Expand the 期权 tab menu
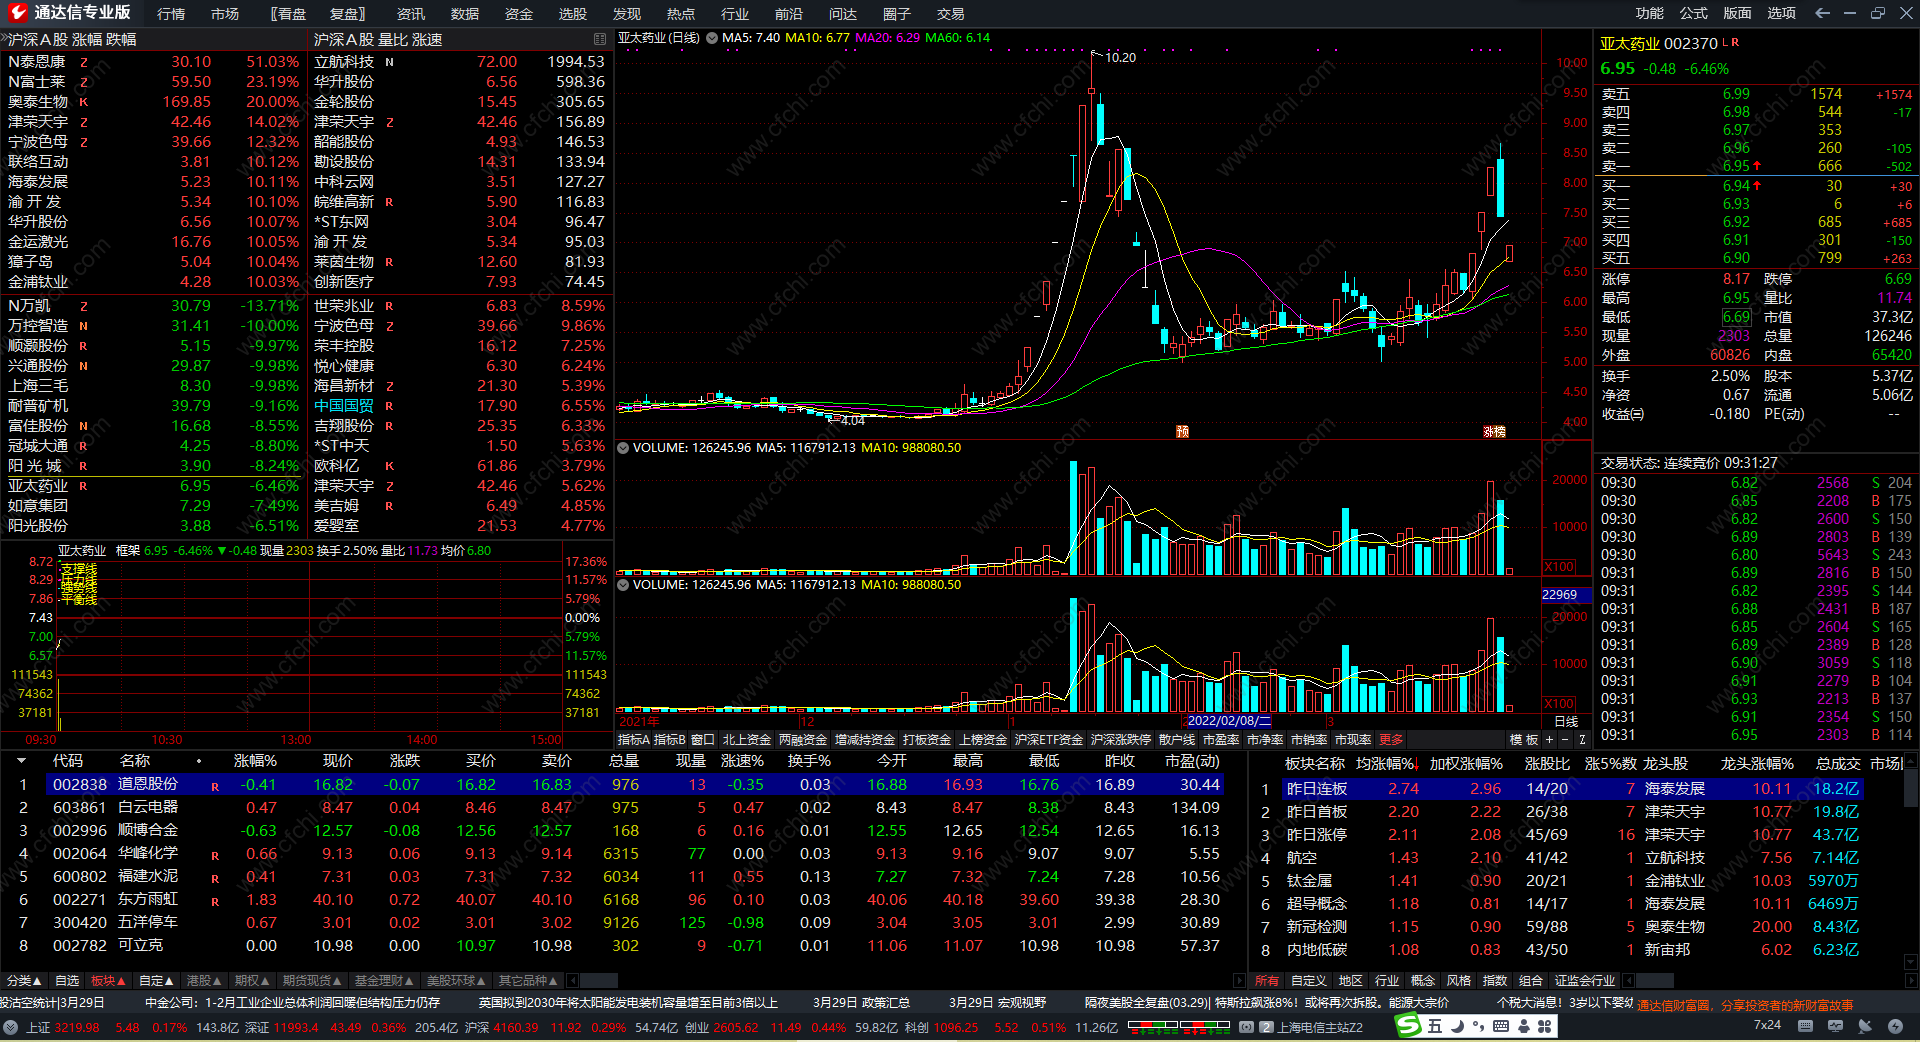This screenshot has width=1920, height=1042. pyautogui.click(x=252, y=981)
